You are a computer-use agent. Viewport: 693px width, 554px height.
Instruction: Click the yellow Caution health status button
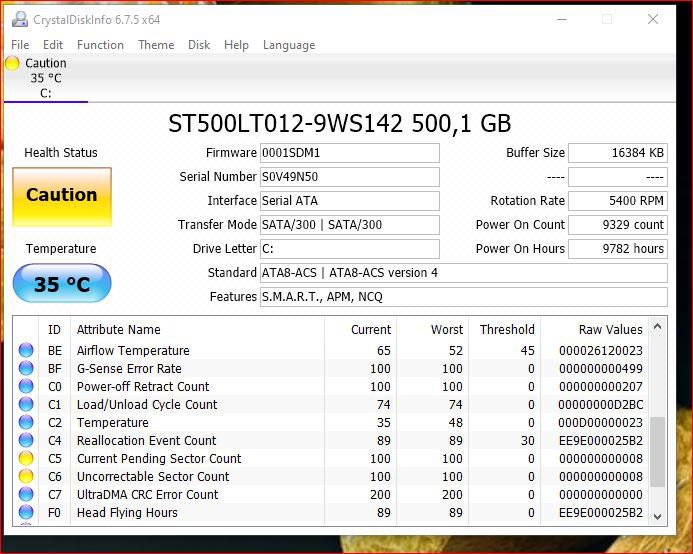62,197
